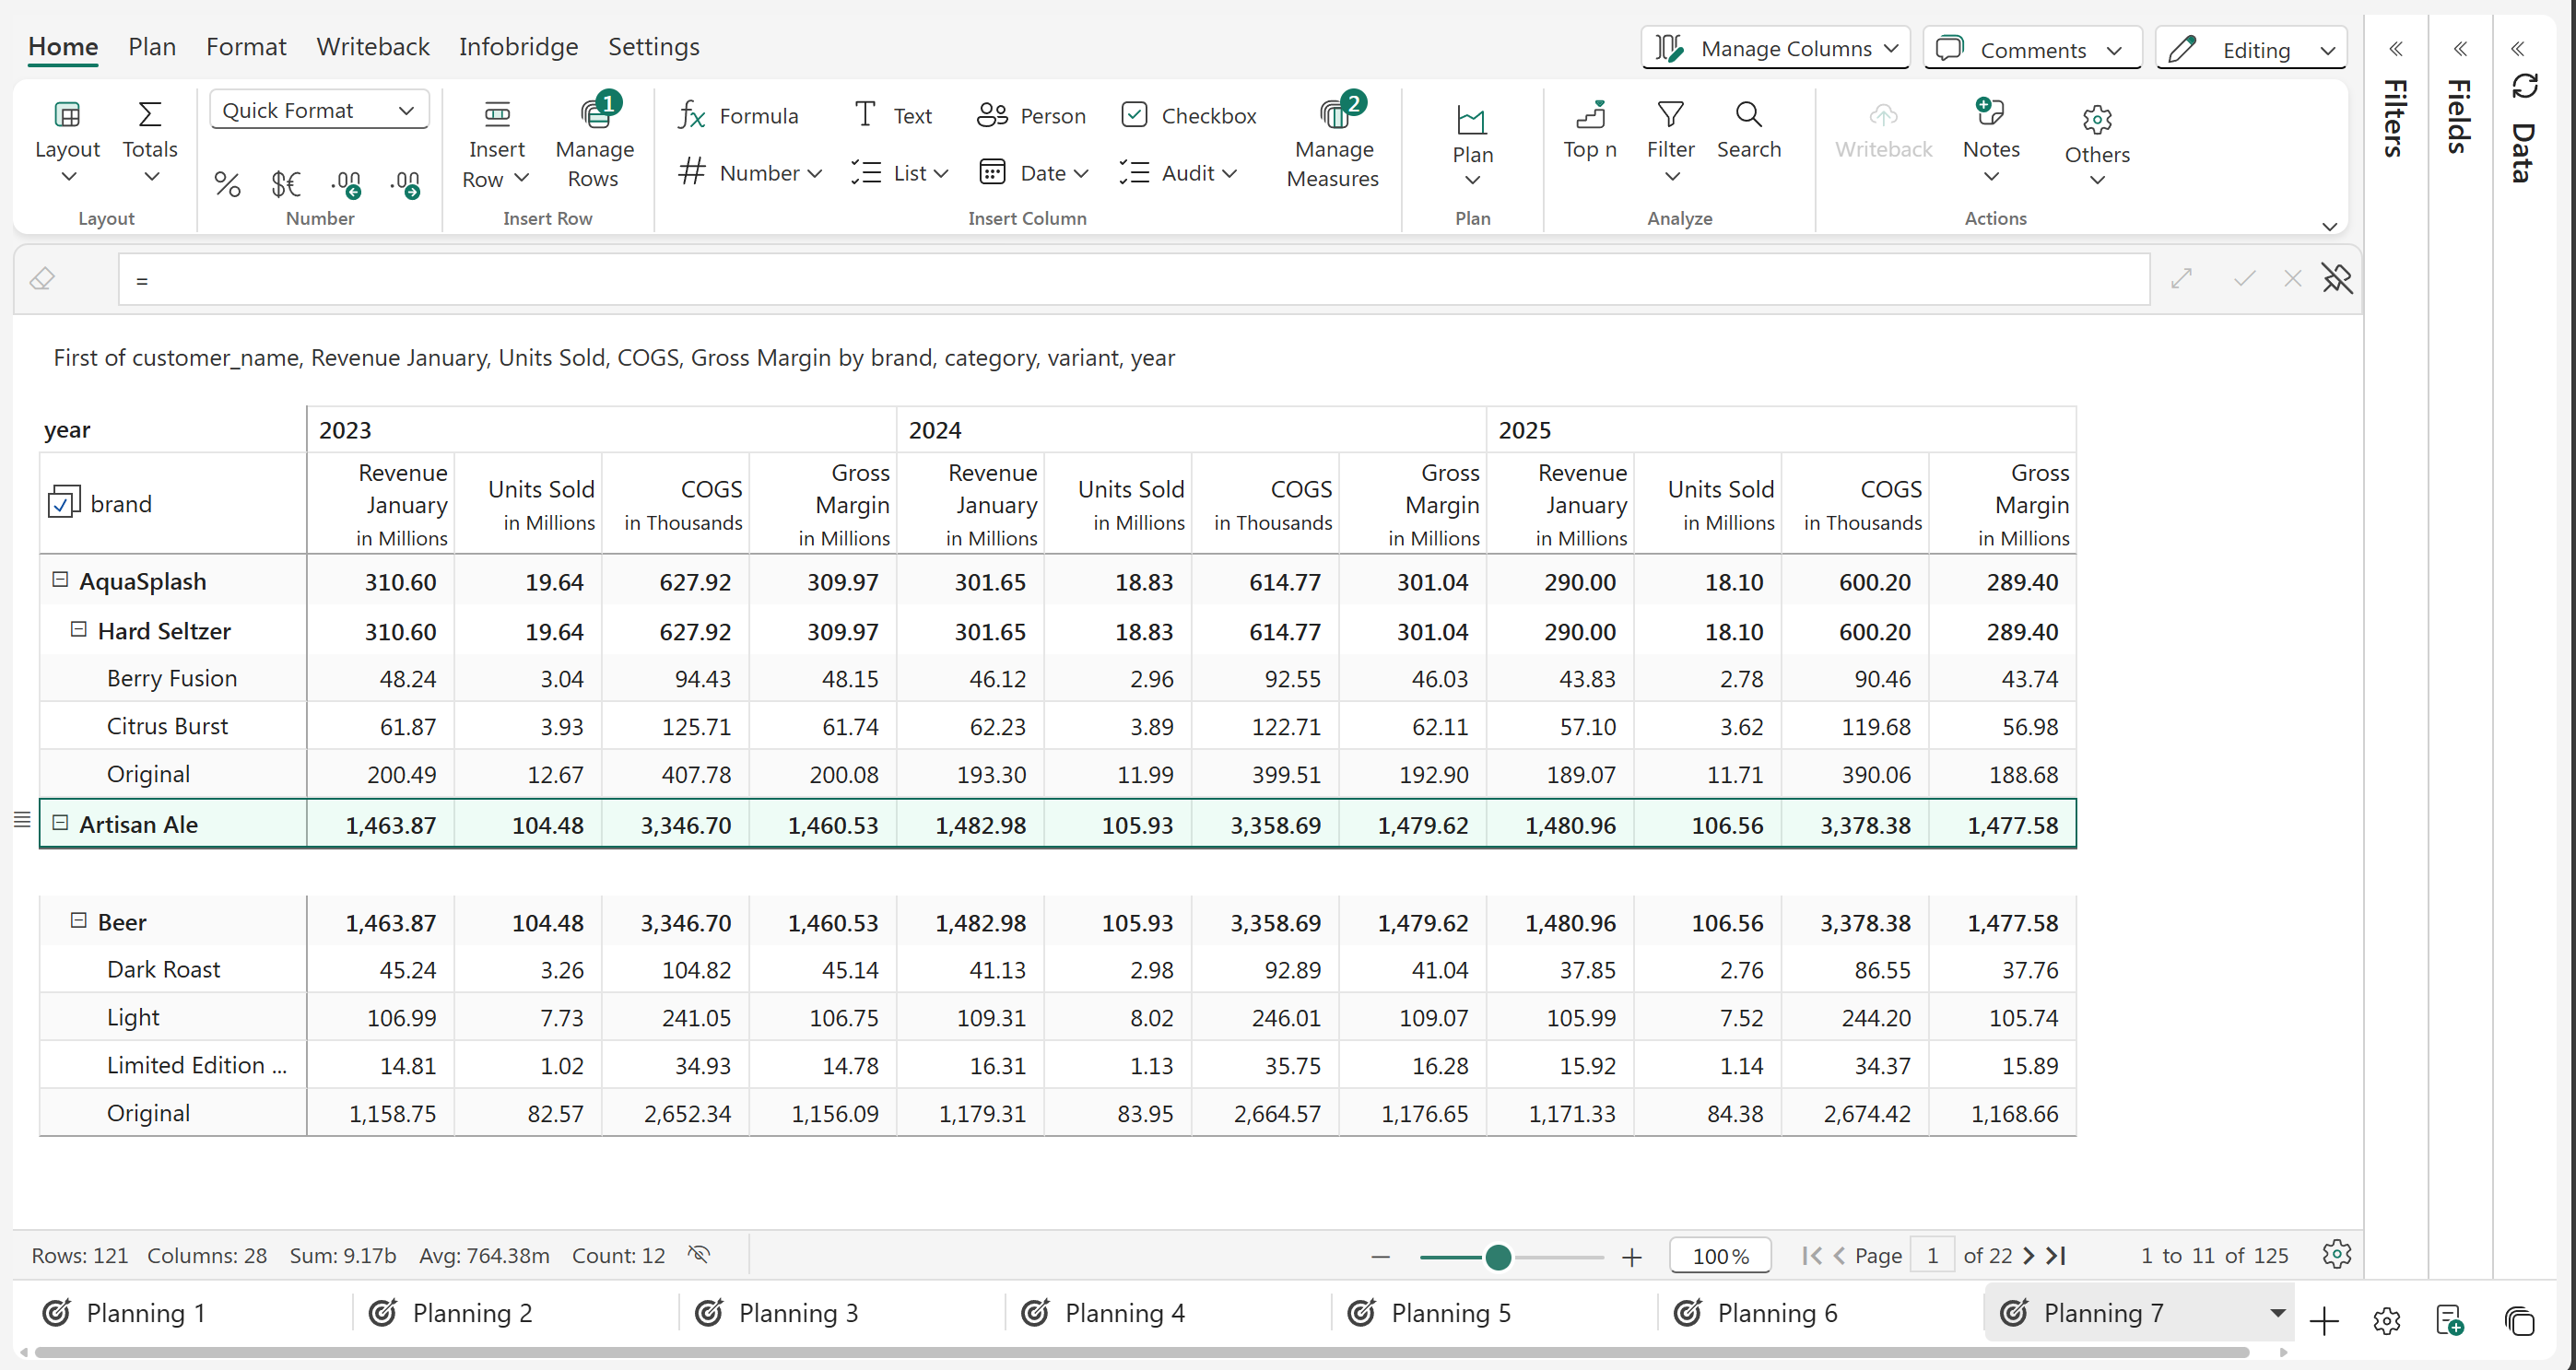Open the Manage Columns button
This screenshot has height=1370, width=2576.
point(1775,49)
